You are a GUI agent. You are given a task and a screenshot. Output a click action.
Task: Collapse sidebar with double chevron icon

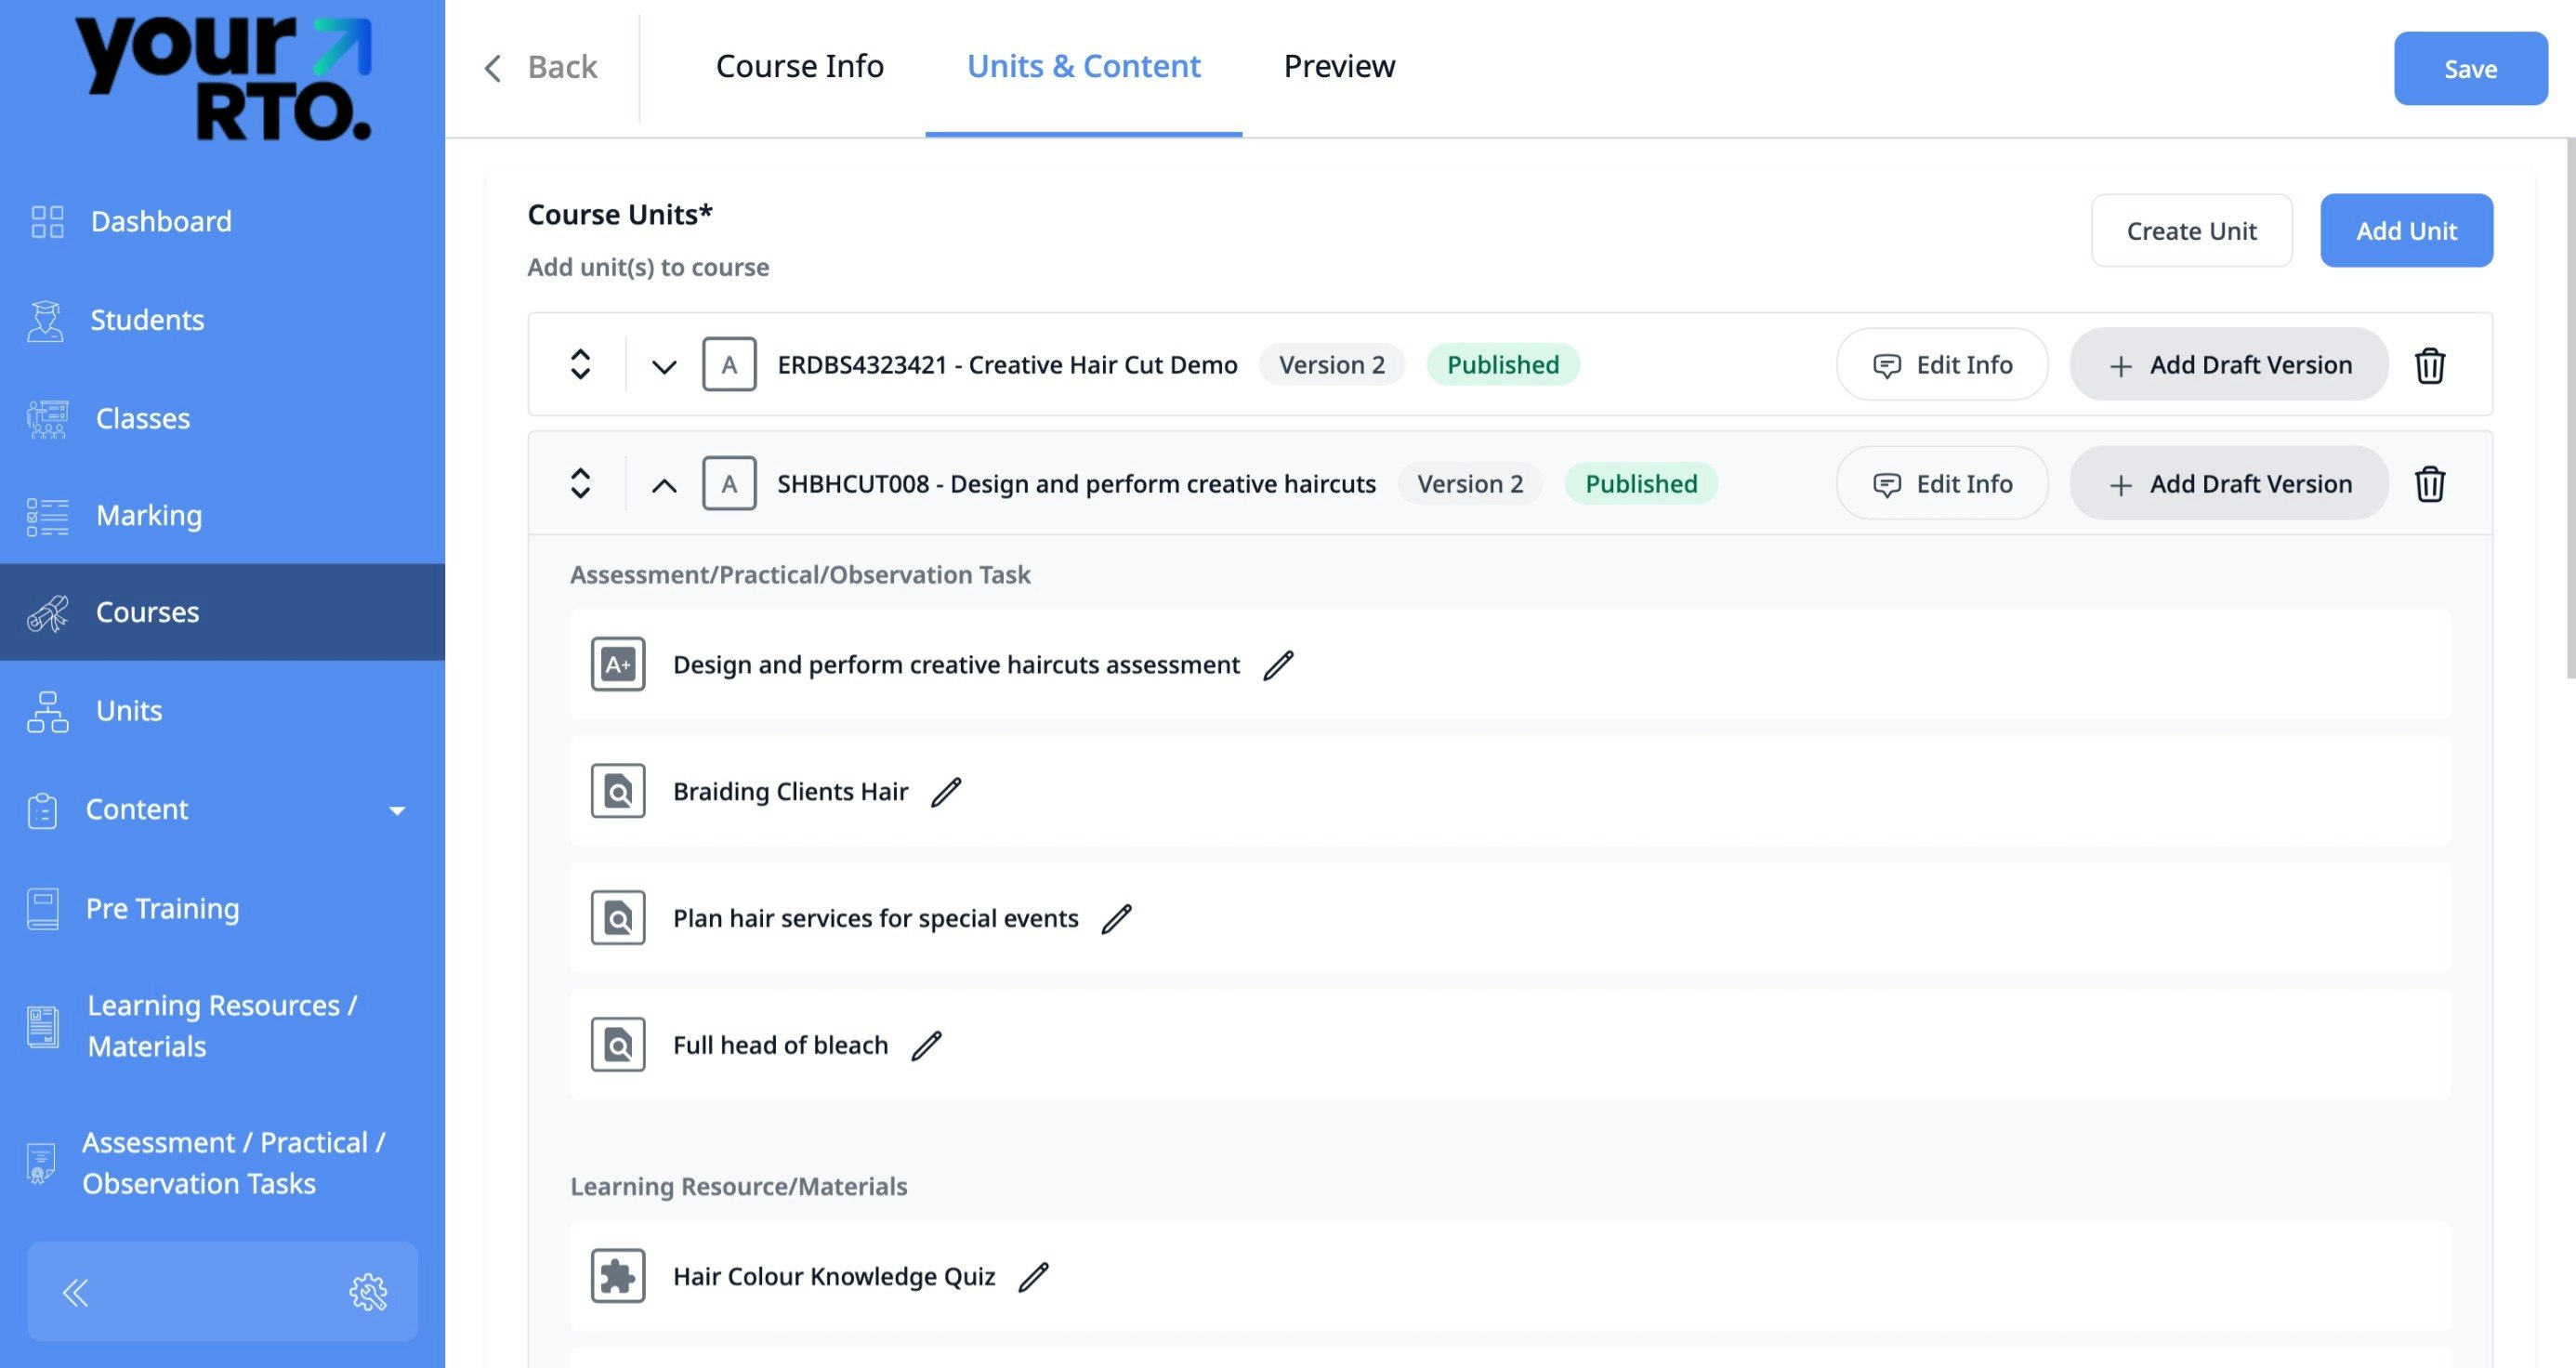point(75,1292)
